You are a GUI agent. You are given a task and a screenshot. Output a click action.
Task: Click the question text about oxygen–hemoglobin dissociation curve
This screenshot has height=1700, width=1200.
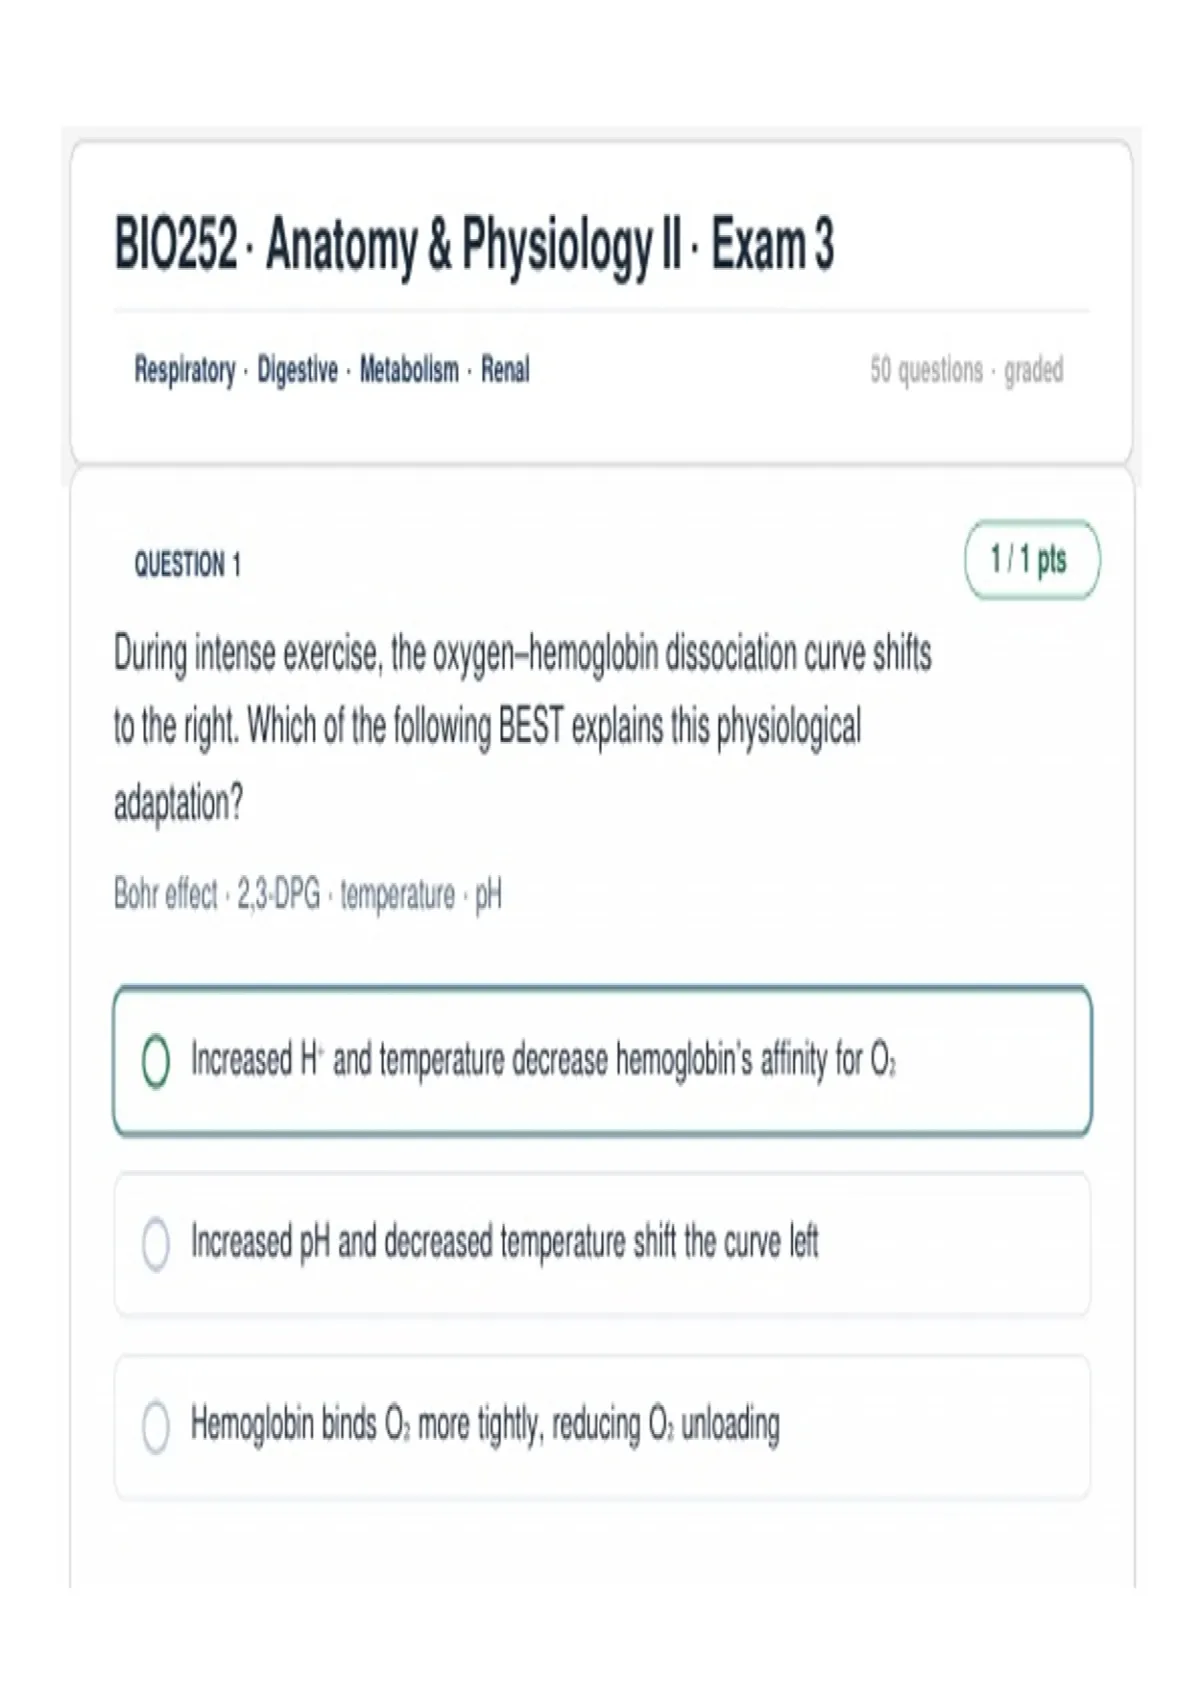click(x=523, y=728)
